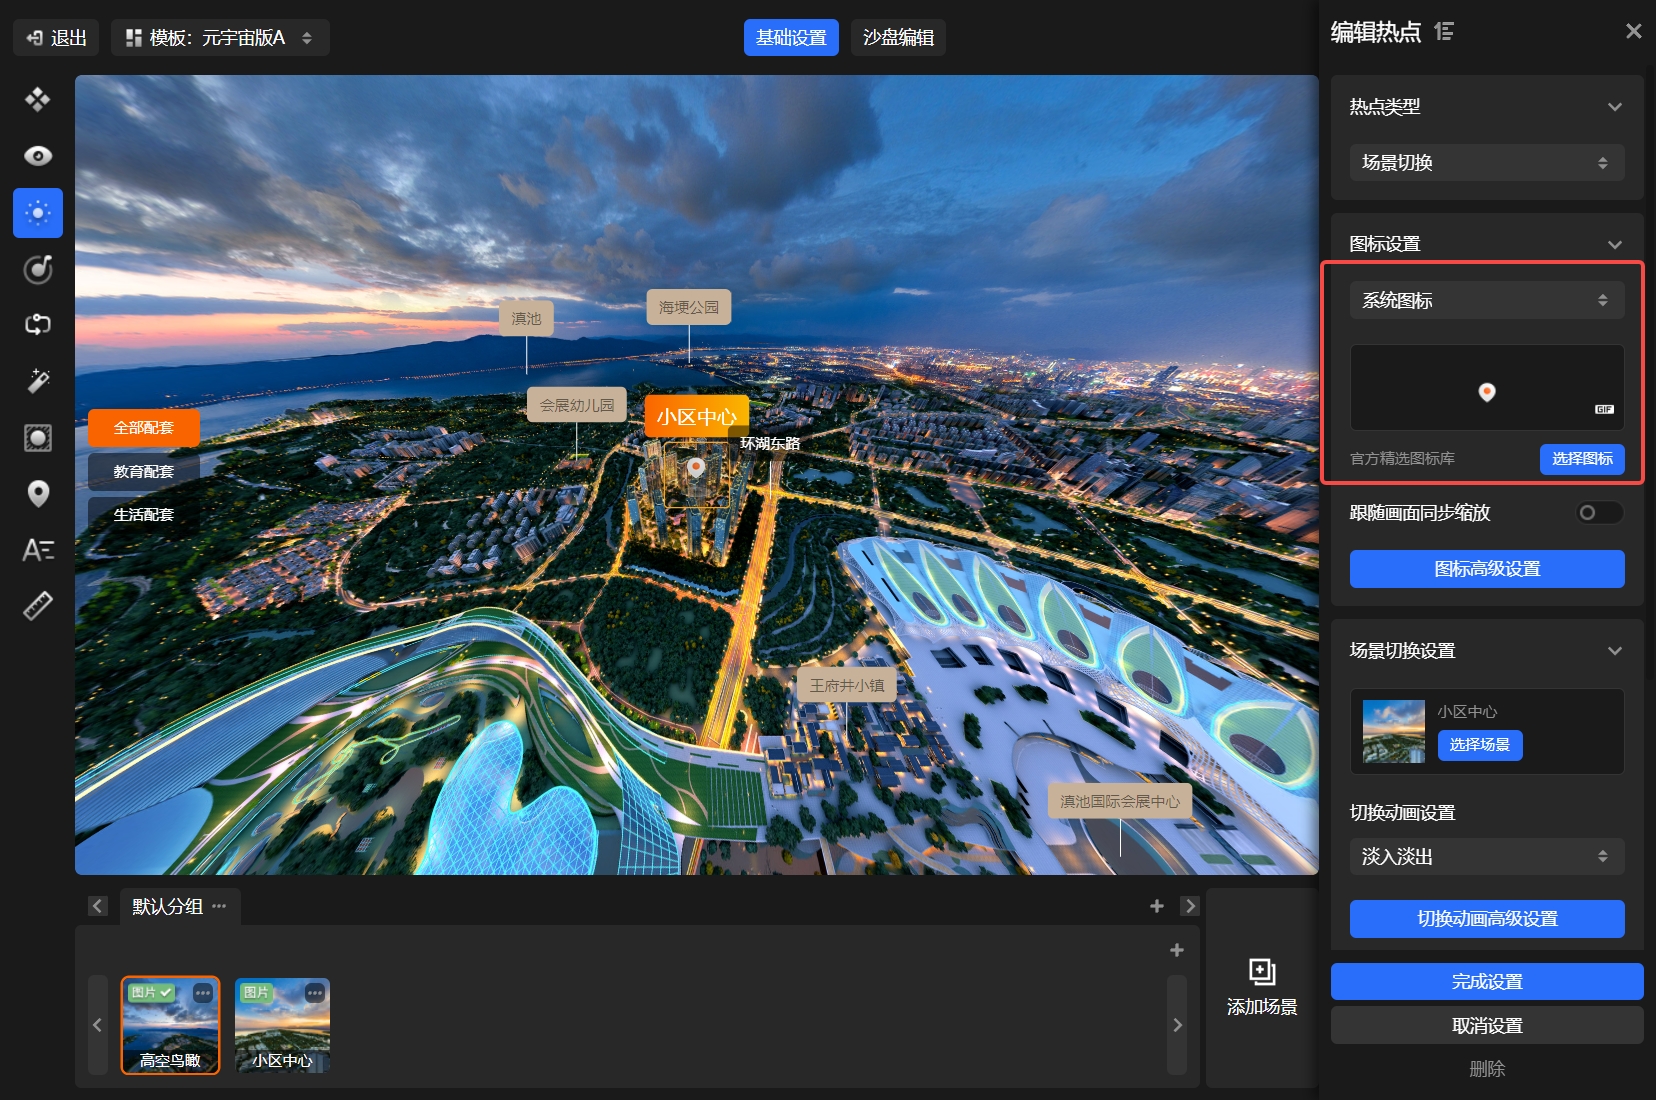Select the 小区中心 scene thumbnail
The image size is (1656, 1100).
[282, 1025]
